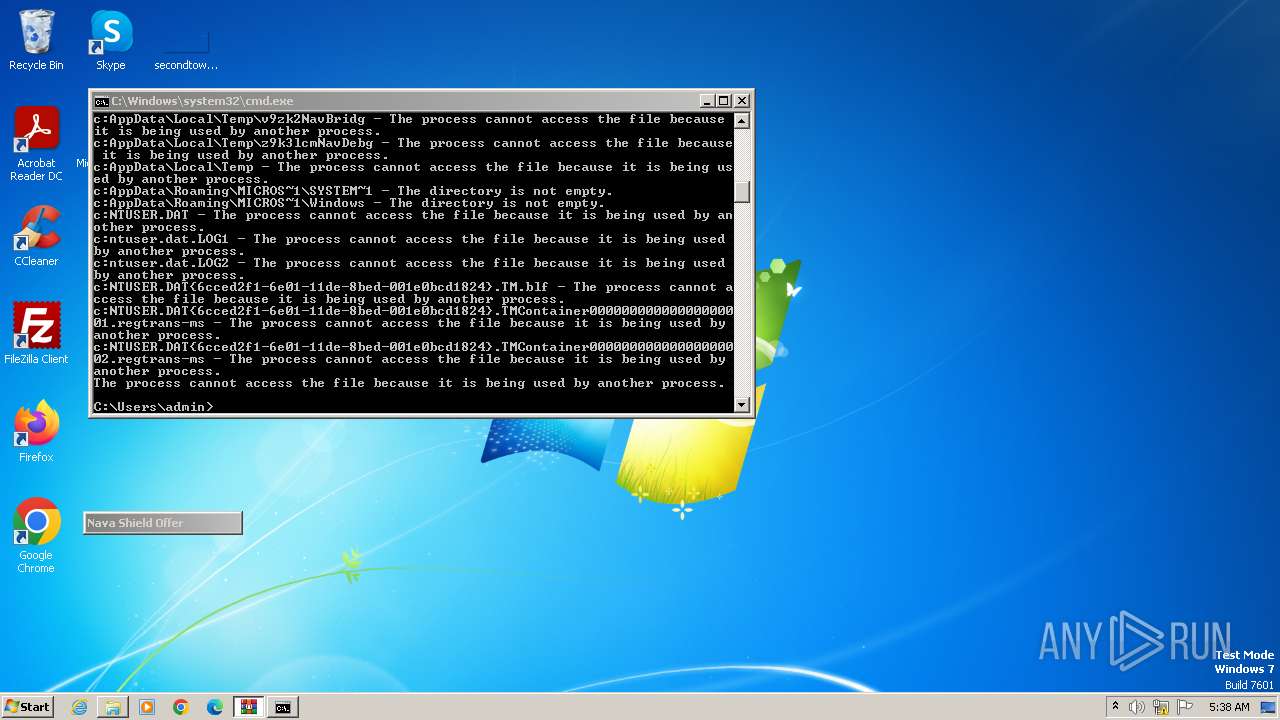This screenshot has width=1280, height=720.
Task: Open FileZilla Client desktop shortcut
Action: pos(36,334)
